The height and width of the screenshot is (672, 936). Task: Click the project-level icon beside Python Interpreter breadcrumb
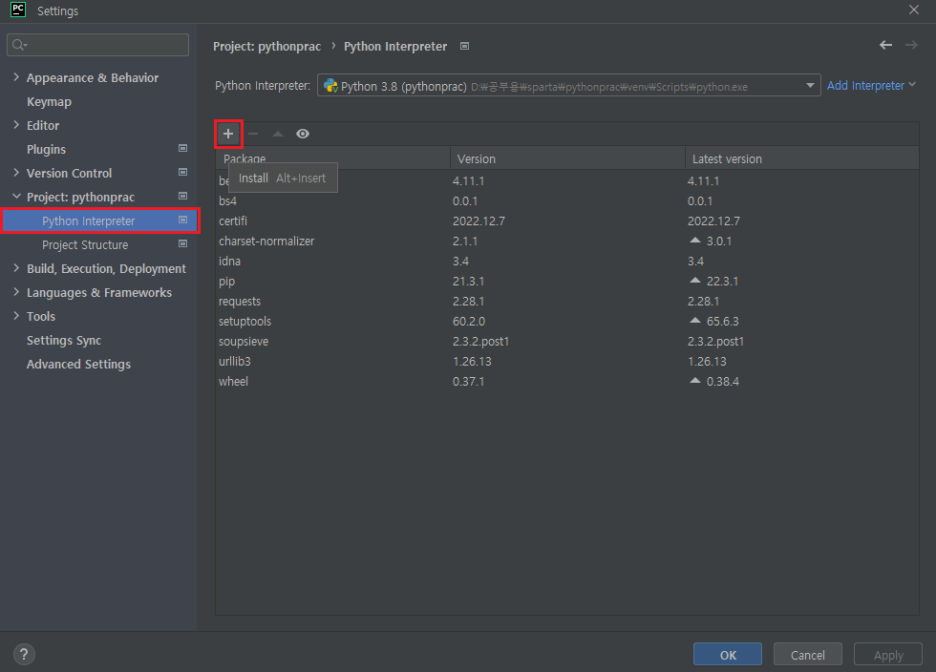464,46
